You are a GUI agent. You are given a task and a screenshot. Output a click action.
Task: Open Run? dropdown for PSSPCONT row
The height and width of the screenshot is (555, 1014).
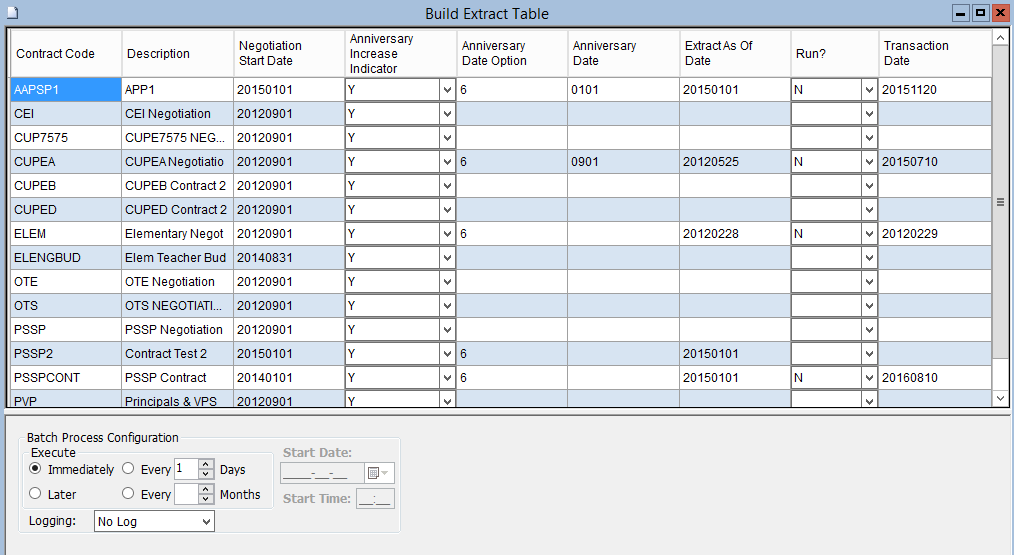point(868,378)
